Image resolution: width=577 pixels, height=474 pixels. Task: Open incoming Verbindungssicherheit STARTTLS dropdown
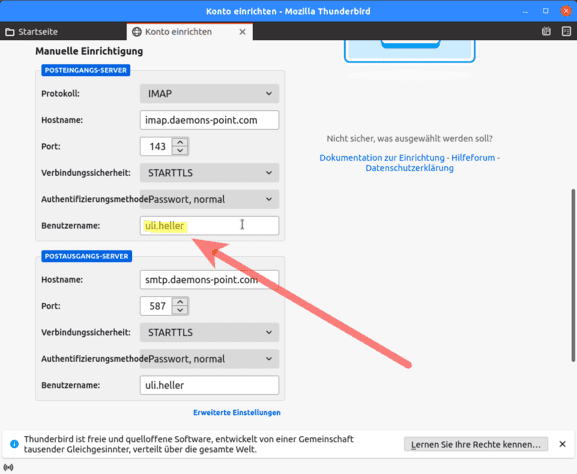pyautogui.click(x=209, y=173)
